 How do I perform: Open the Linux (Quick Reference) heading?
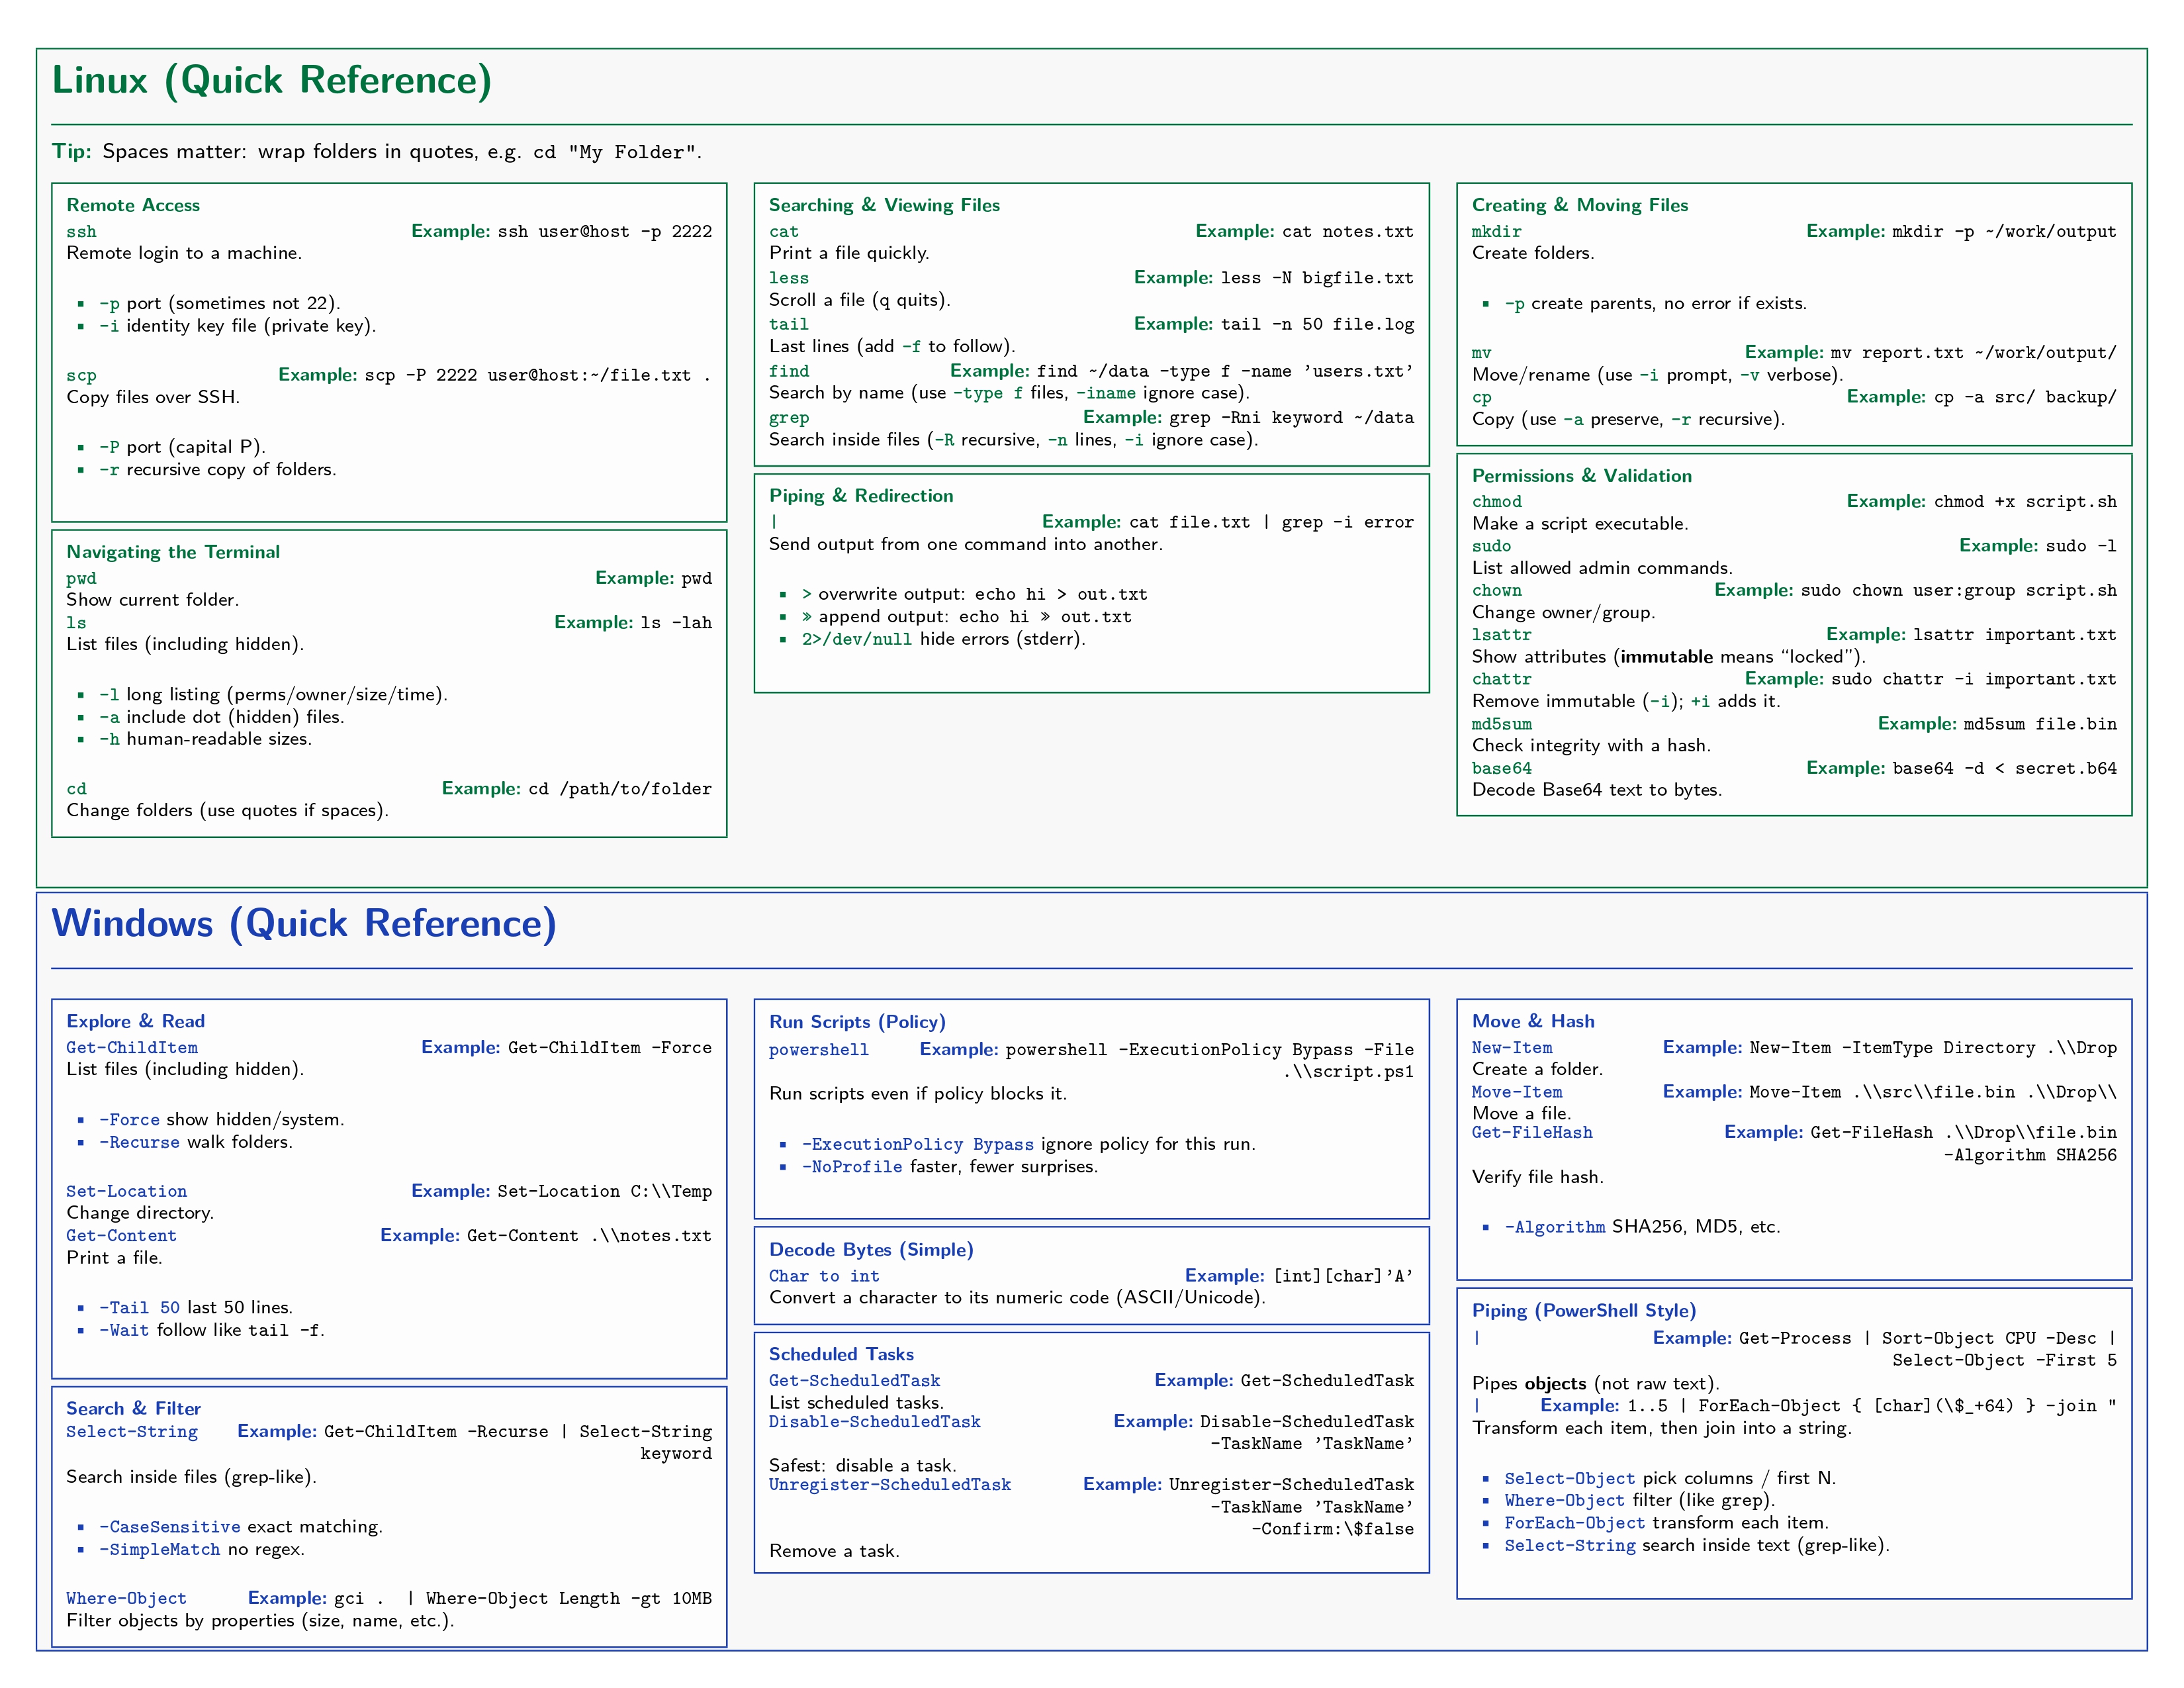[x=272, y=81]
